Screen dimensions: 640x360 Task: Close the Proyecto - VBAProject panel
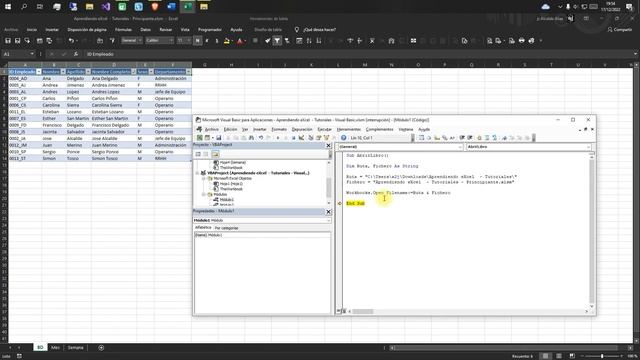329,145
